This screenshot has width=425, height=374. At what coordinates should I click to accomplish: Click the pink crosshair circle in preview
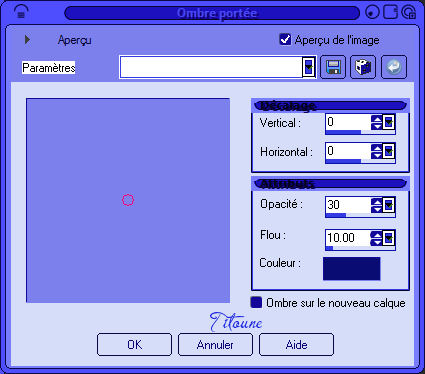click(x=128, y=200)
